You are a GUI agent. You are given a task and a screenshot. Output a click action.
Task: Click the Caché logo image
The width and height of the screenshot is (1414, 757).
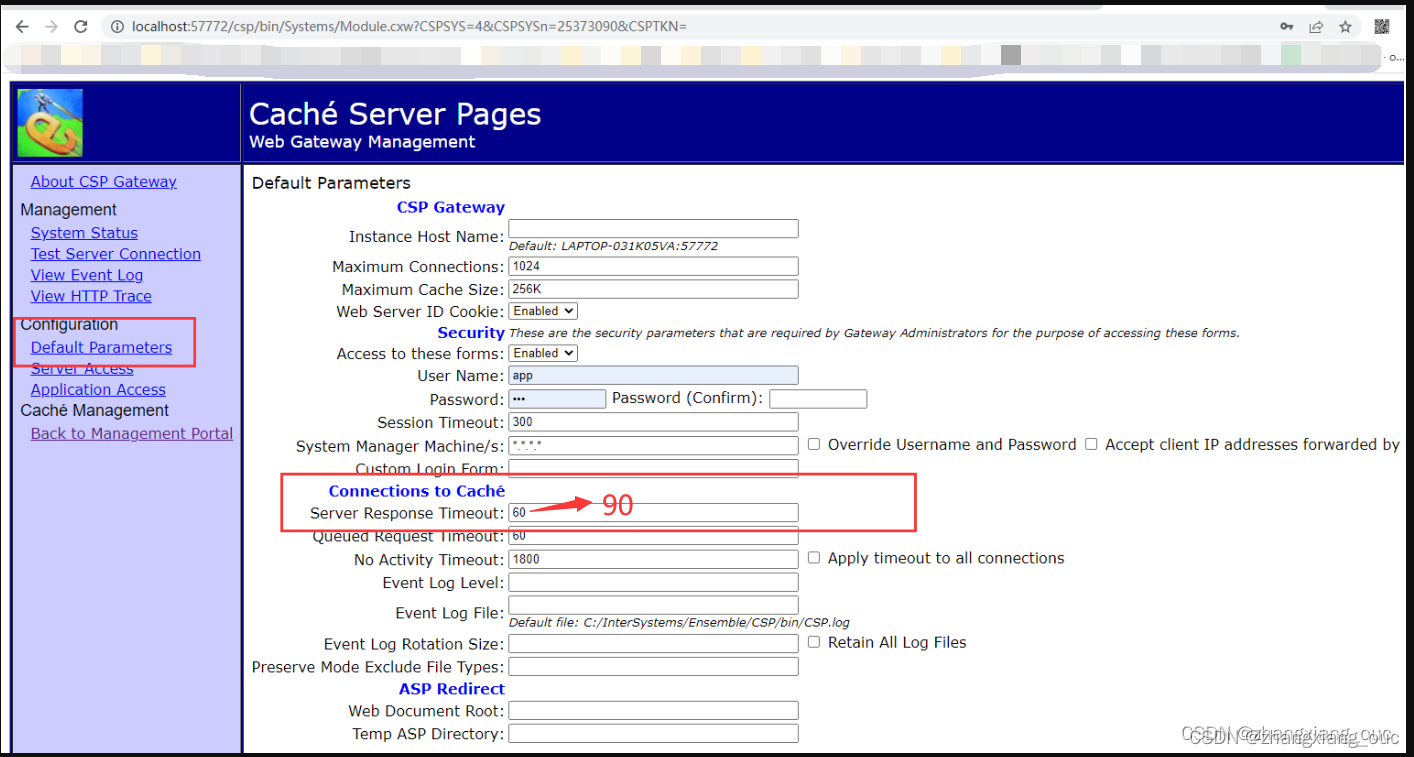[x=50, y=123]
